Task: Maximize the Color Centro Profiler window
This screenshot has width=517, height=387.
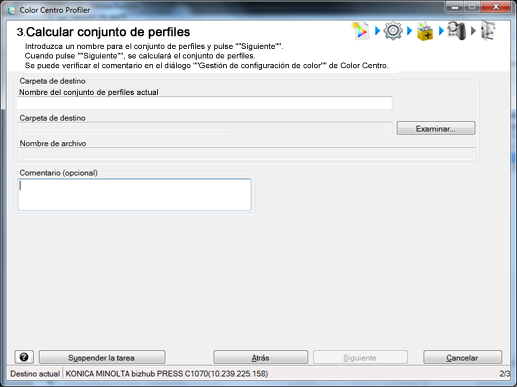Action: pyautogui.click(x=472, y=7)
